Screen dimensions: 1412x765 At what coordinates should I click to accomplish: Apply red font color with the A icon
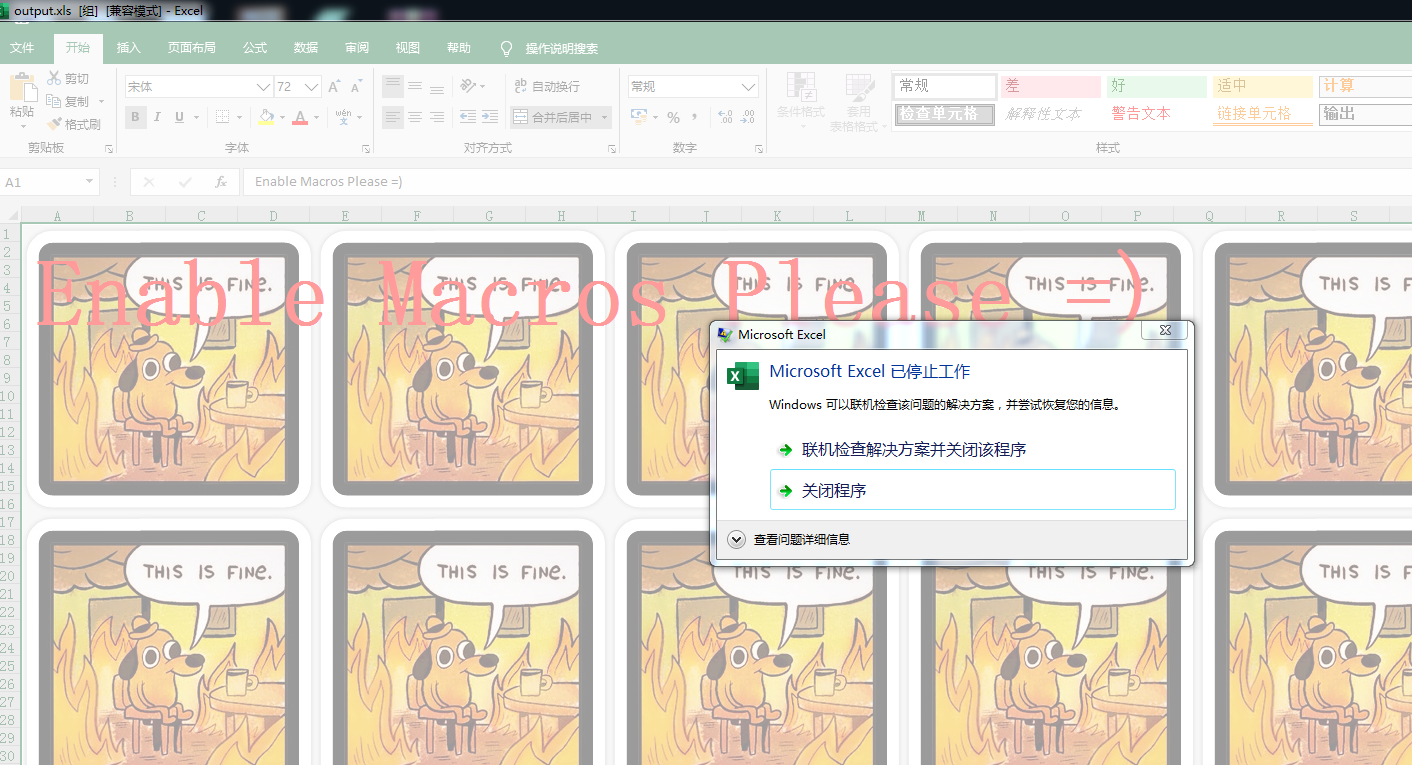[x=300, y=117]
